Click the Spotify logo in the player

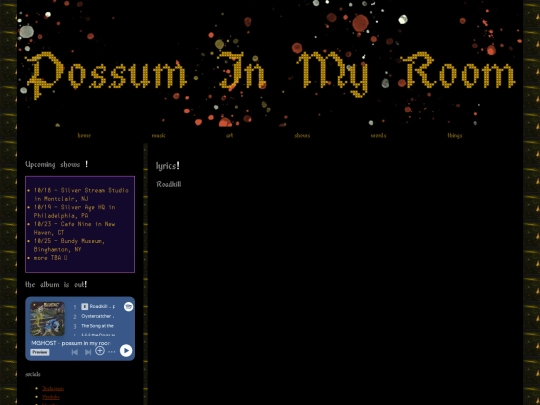(x=128, y=307)
